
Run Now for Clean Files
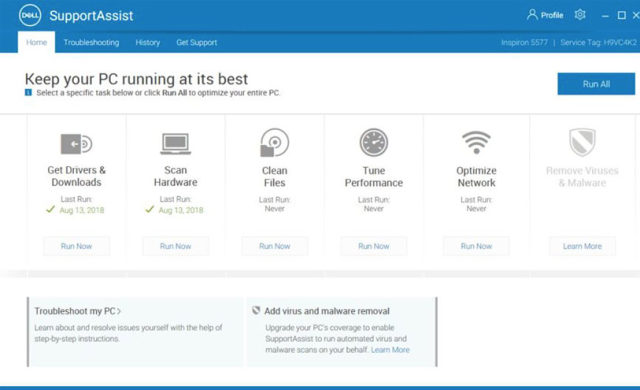pyautogui.click(x=275, y=246)
